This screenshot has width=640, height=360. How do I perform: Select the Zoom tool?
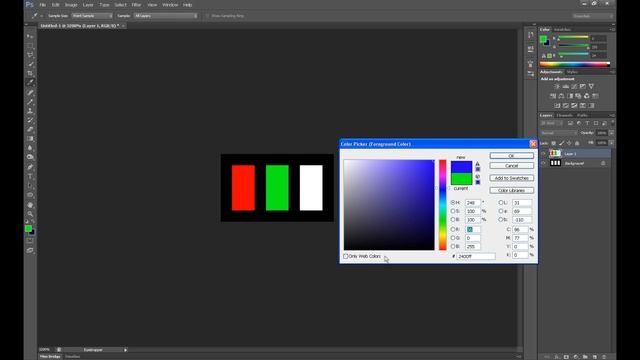pos(30,214)
